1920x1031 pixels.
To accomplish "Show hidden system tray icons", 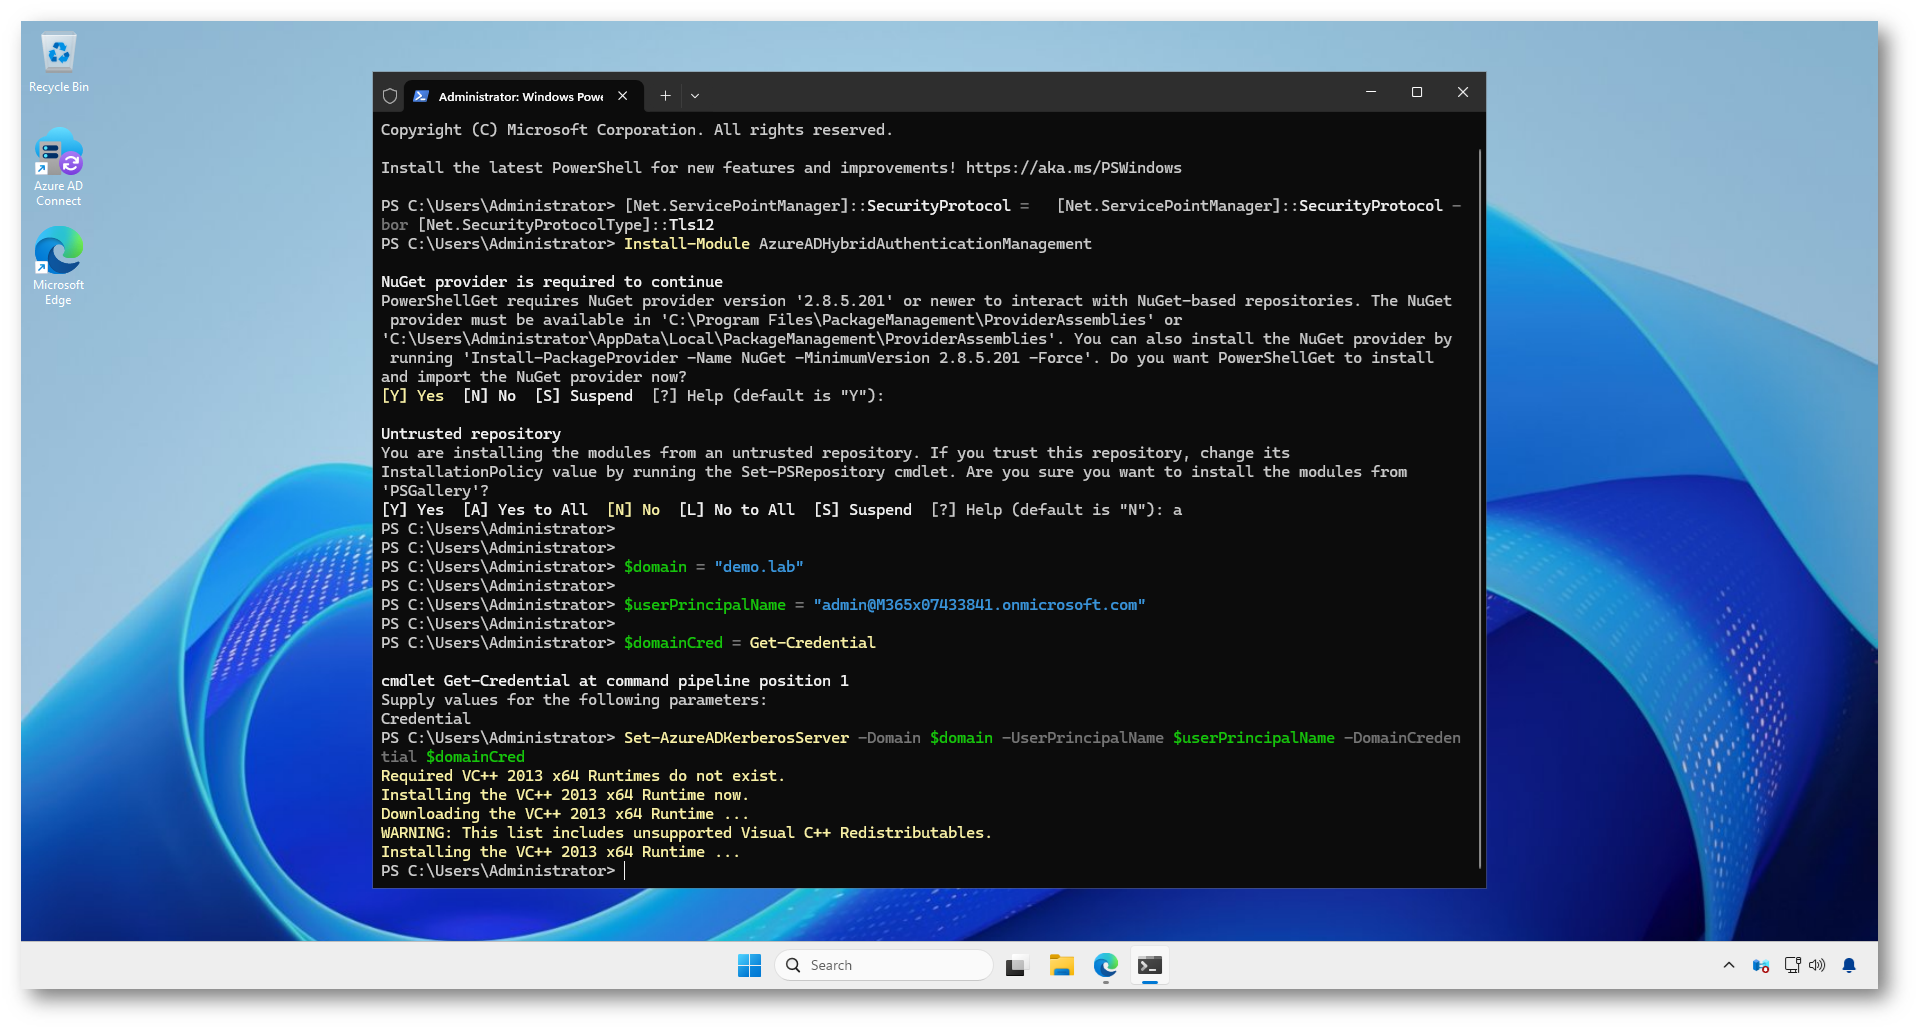I will (x=1729, y=965).
